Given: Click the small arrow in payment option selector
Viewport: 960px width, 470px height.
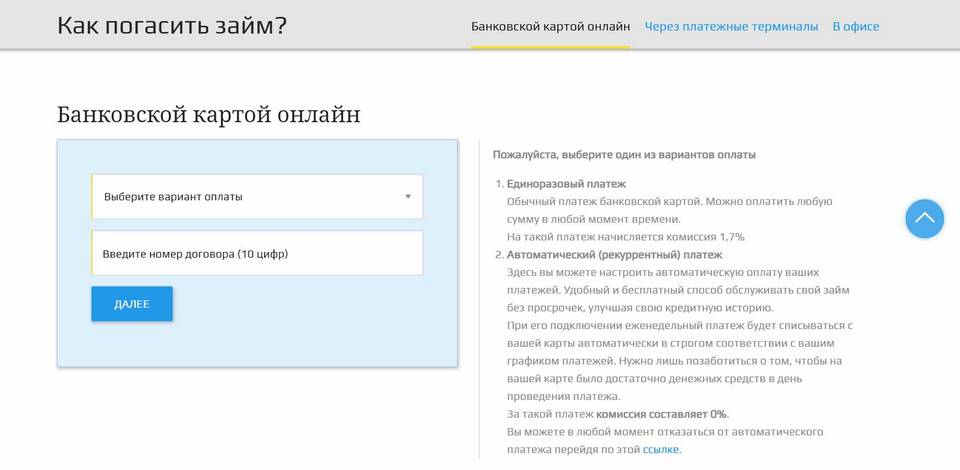Looking at the screenshot, I should click(408, 197).
